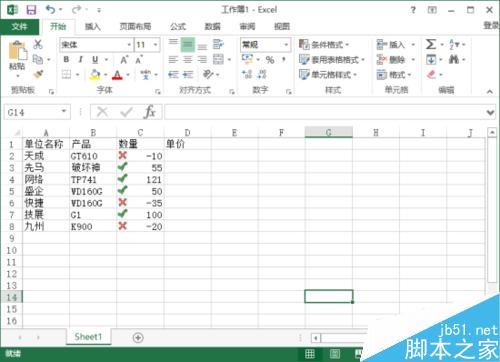Click the Wrap Text icon
The width and height of the screenshot is (500, 362).
click(218, 44)
